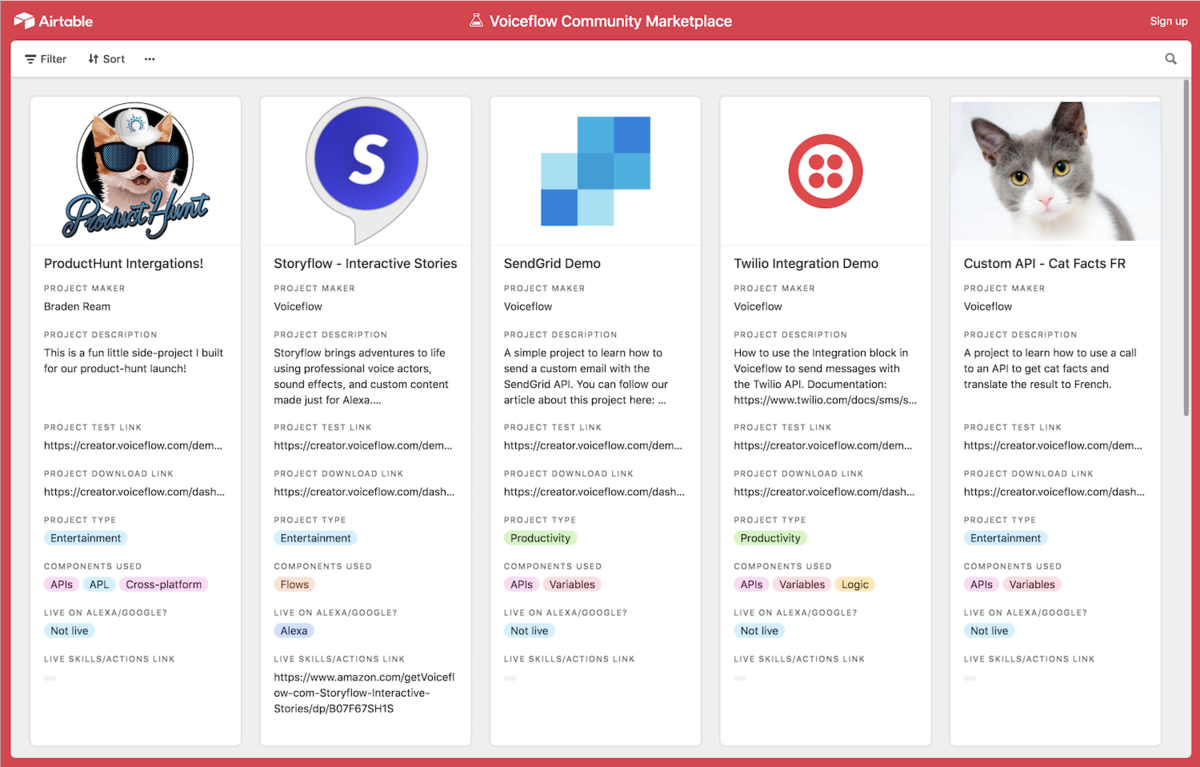Click Not live tag on the Cat Facts card
1200x767 pixels.
(x=990, y=631)
